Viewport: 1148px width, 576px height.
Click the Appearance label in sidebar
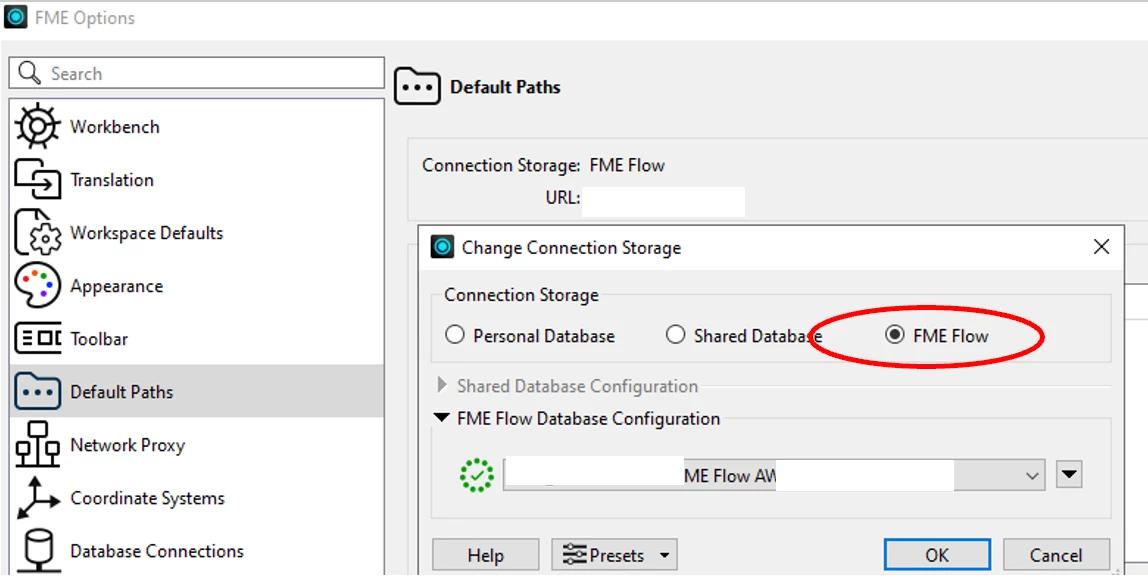(116, 286)
